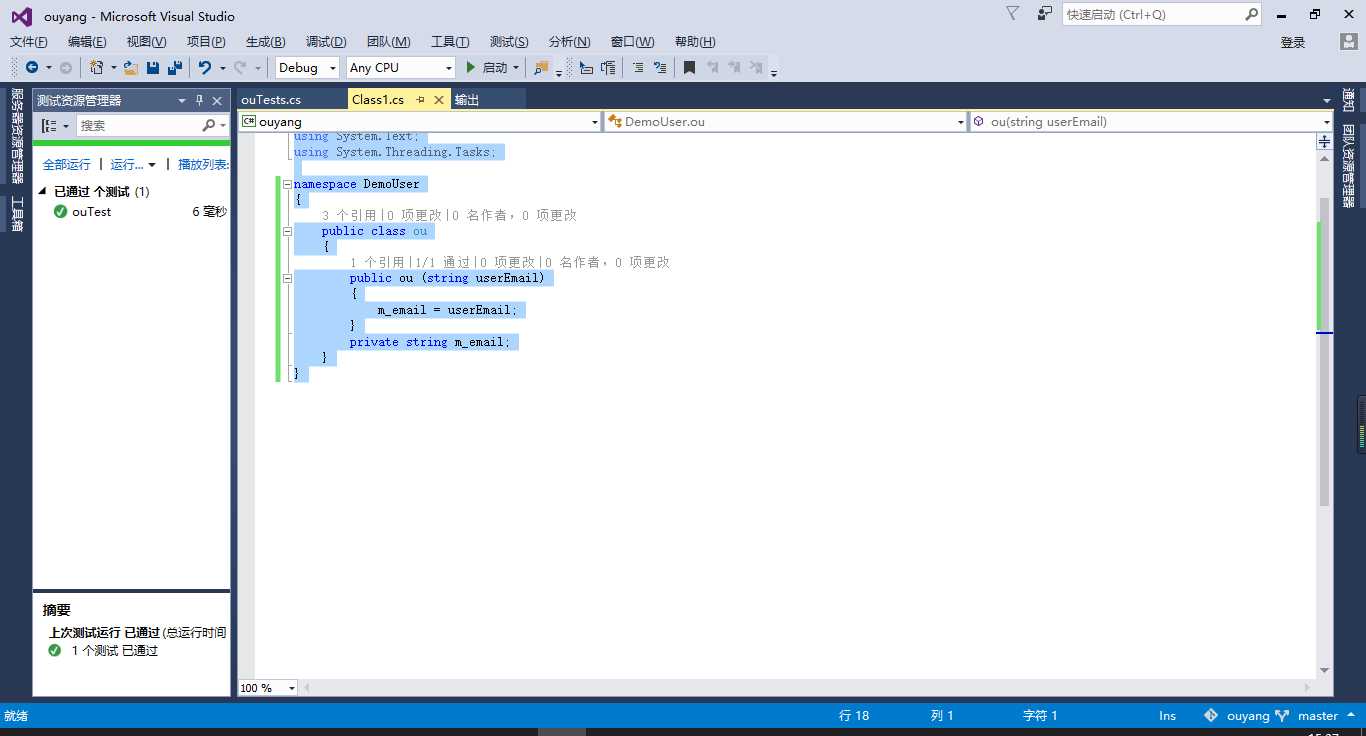This screenshot has height=736, width=1366.
Task: Save current file with single disk icon
Action: (153, 68)
